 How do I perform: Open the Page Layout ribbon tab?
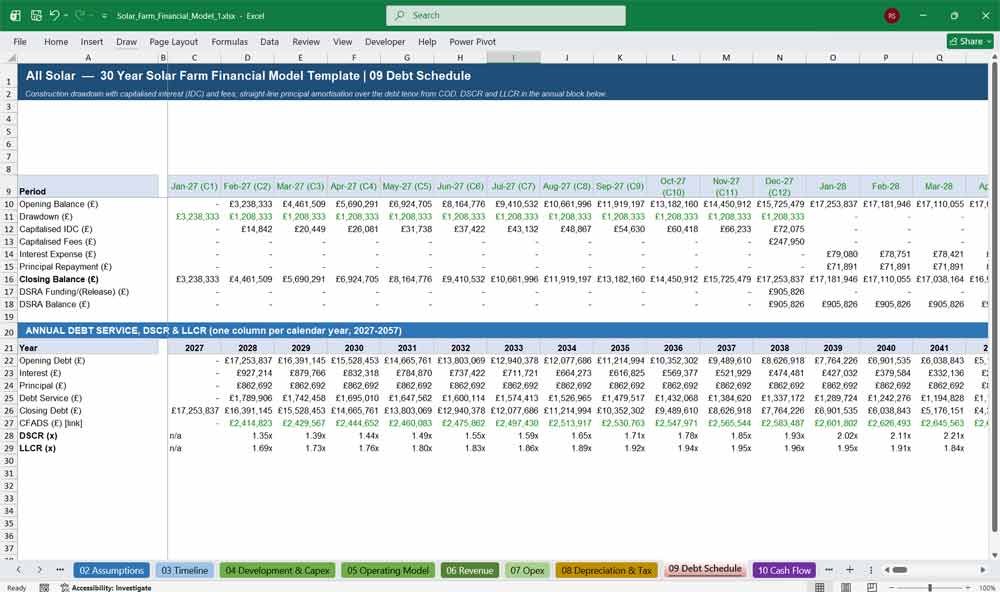coord(173,41)
